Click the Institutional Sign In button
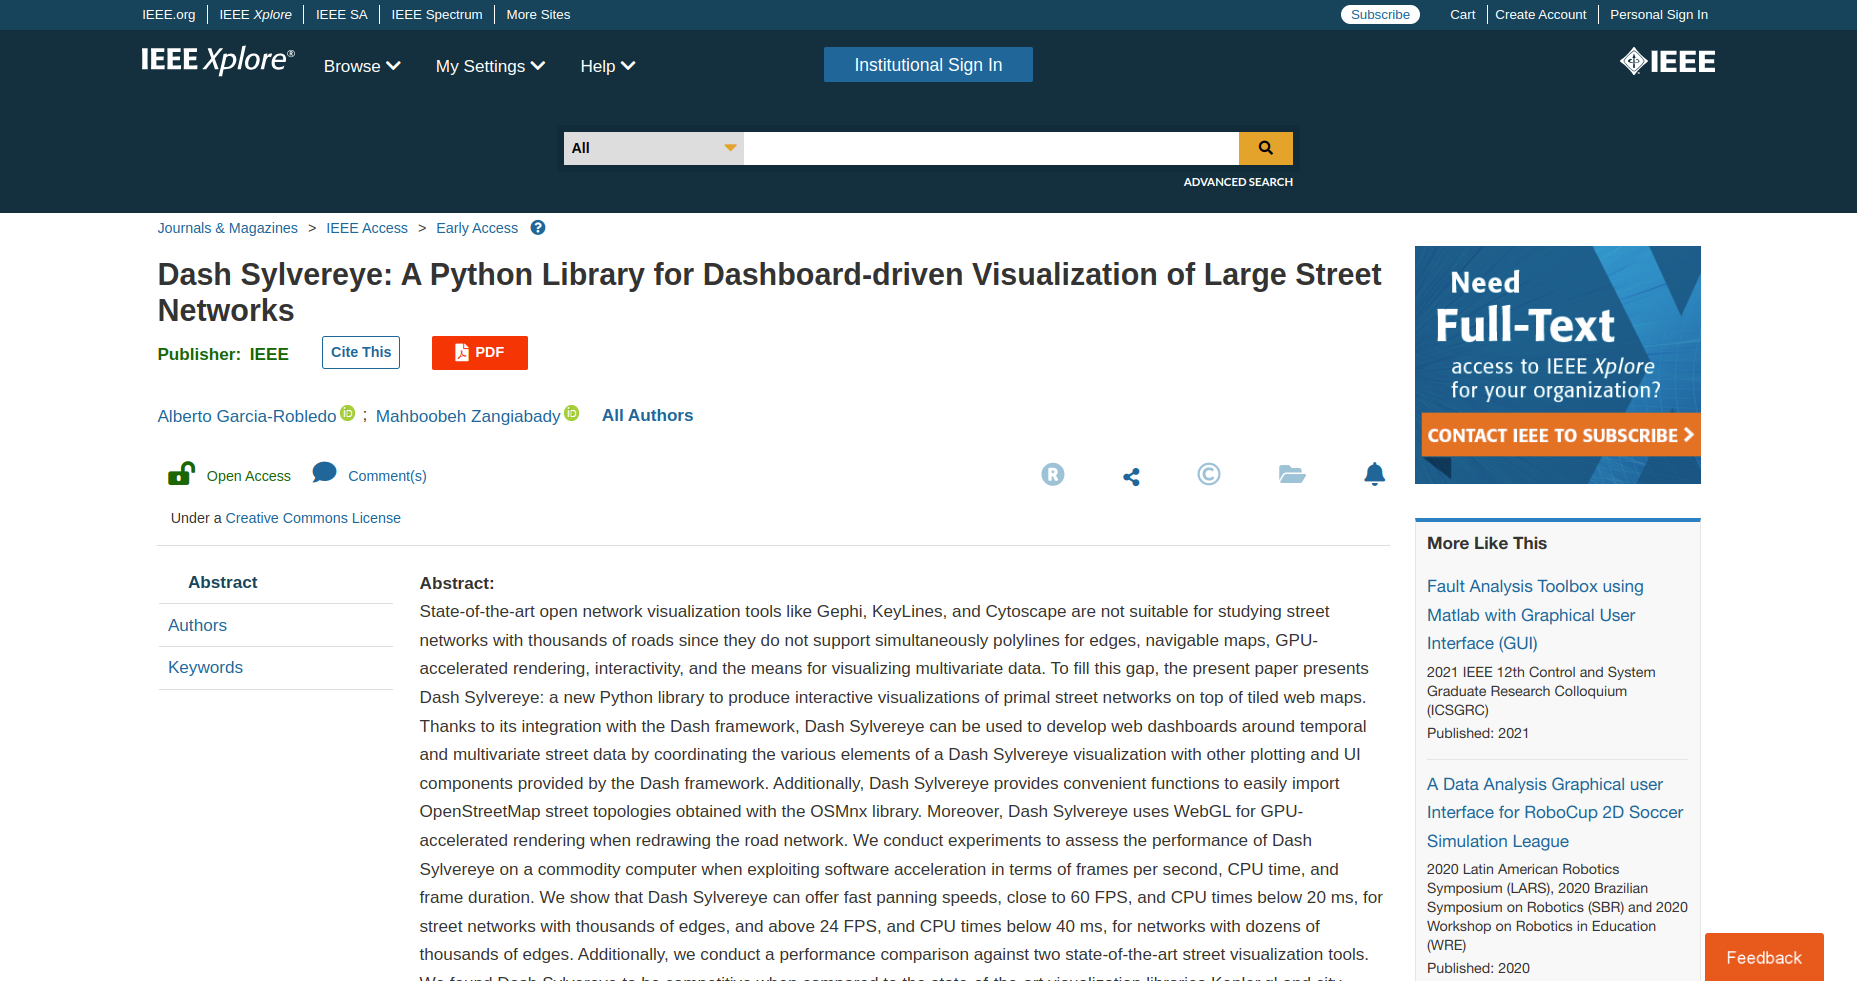This screenshot has width=1857, height=981. [928, 65]
